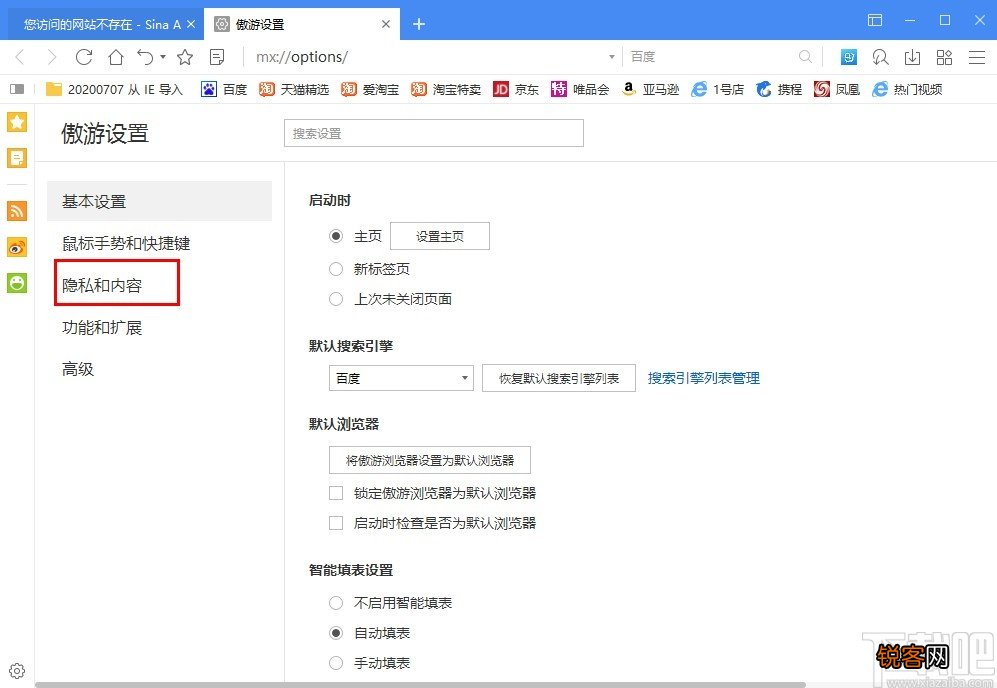The width and height of the screenshot is (997, 688).
Task: Select 不启用智能填表 radio button
Action: (336, 603)
